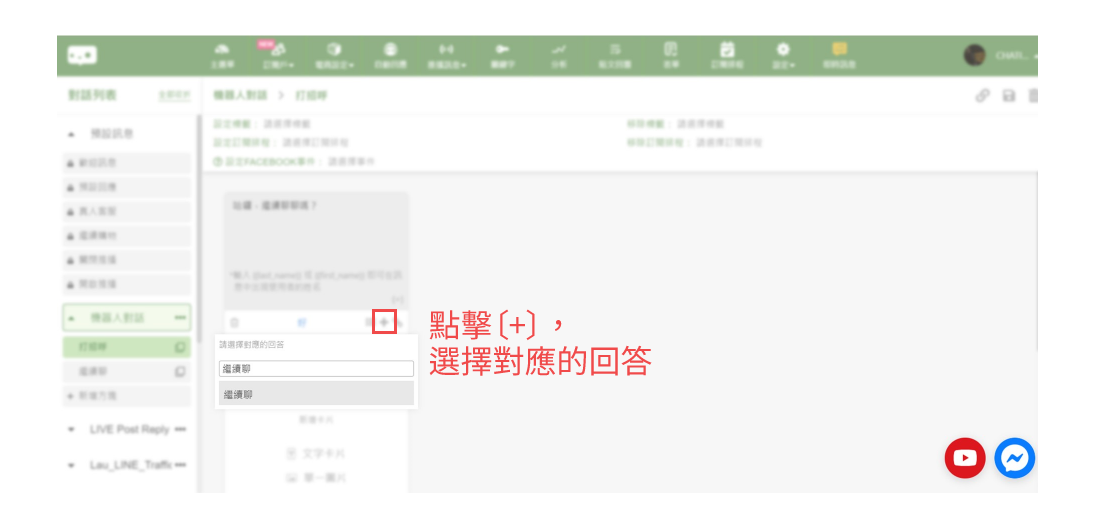Open the list icon post reply page
Image resolution: width=1095 pixels, height=527 pixels.
[x=615, y=55]
